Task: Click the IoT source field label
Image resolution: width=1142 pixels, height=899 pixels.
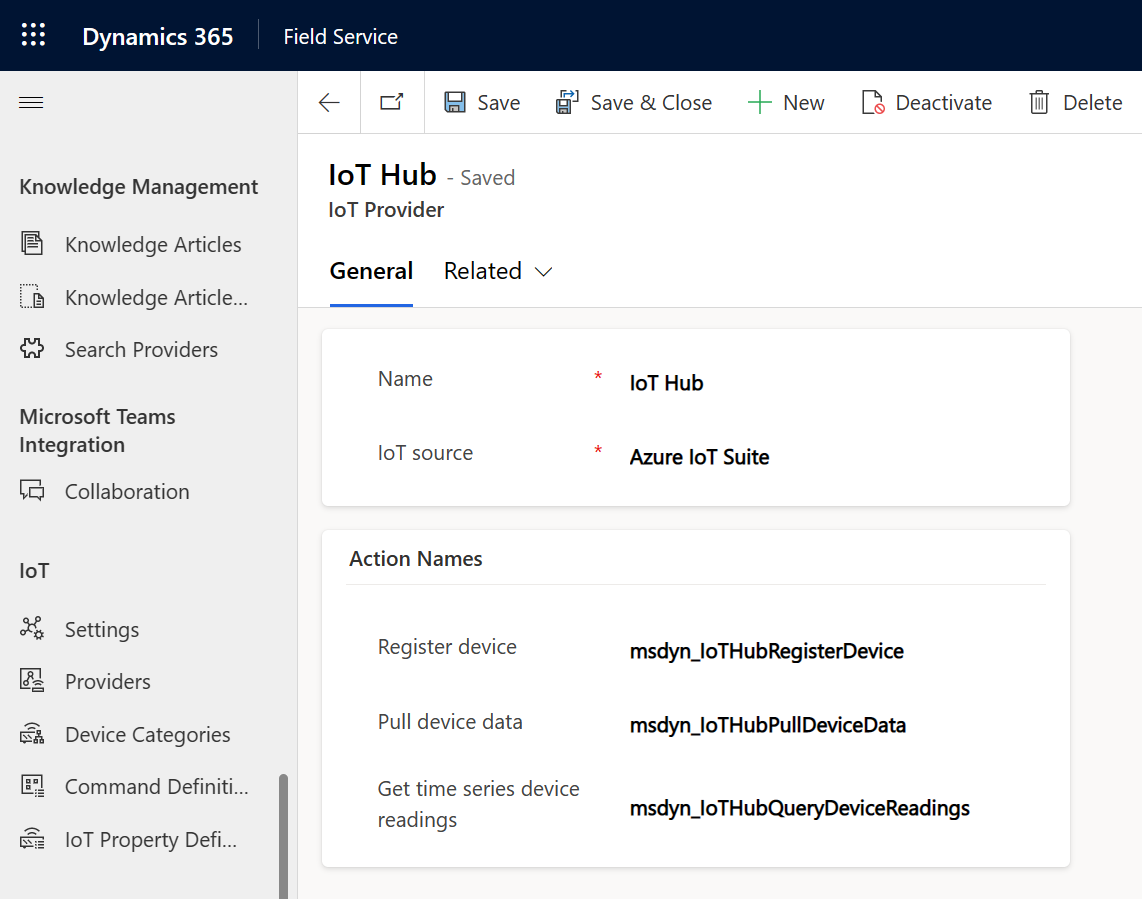Action: point(425,453)
